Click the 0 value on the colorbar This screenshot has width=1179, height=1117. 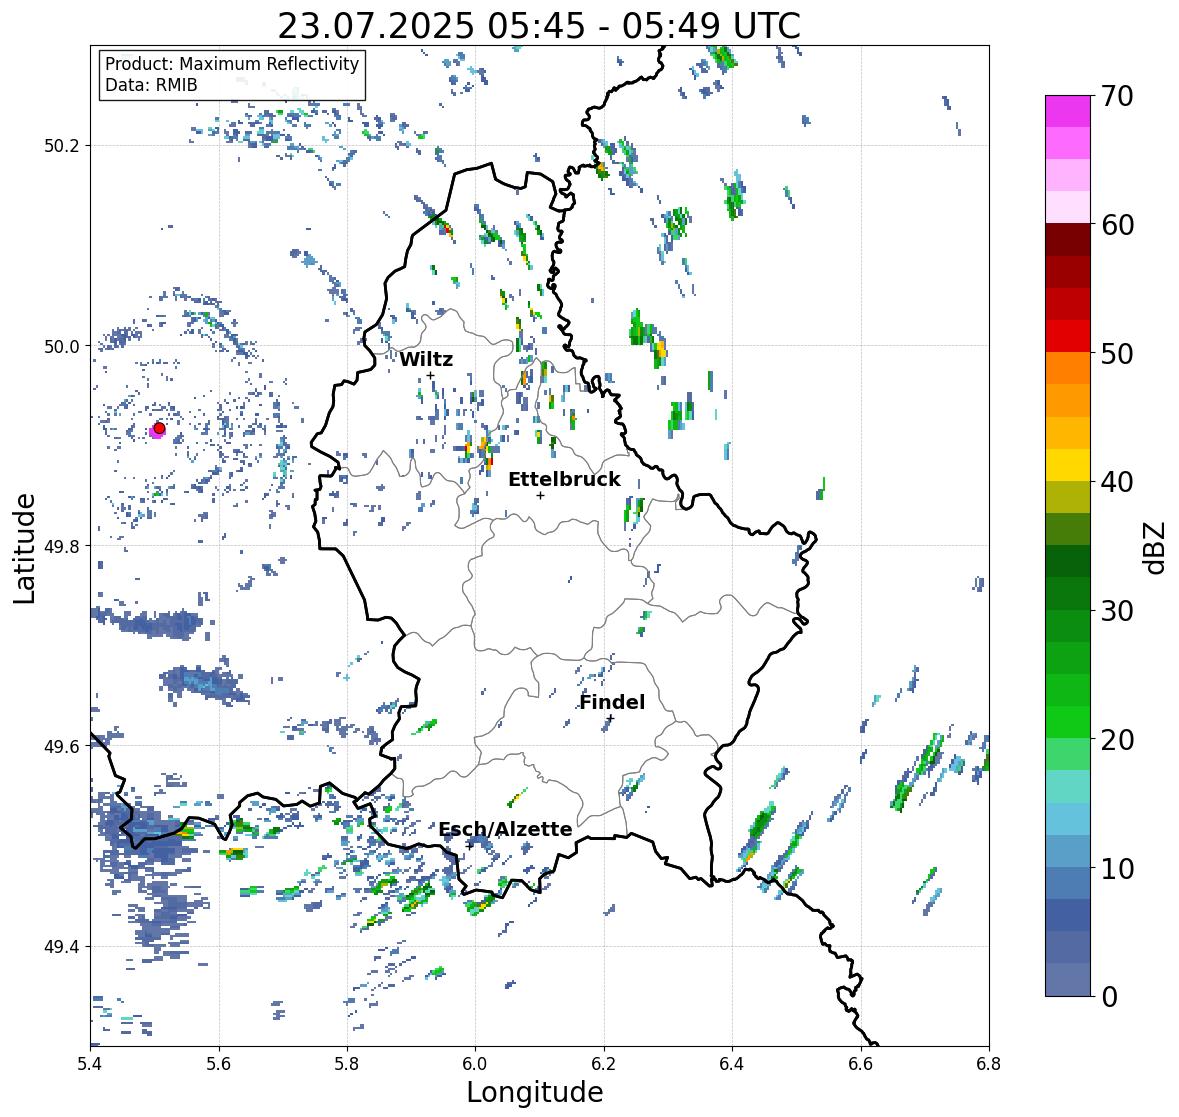coord(1110,997)
